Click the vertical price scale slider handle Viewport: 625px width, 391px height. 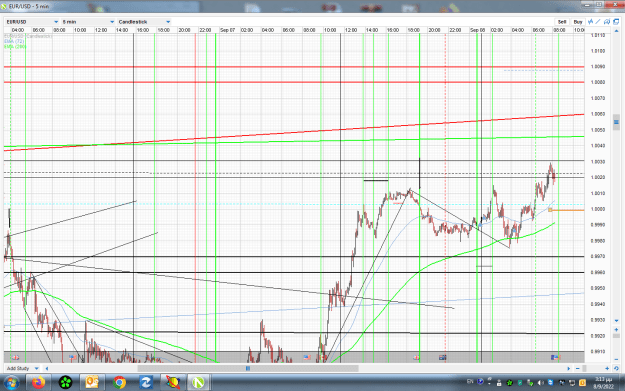point(616,122)
